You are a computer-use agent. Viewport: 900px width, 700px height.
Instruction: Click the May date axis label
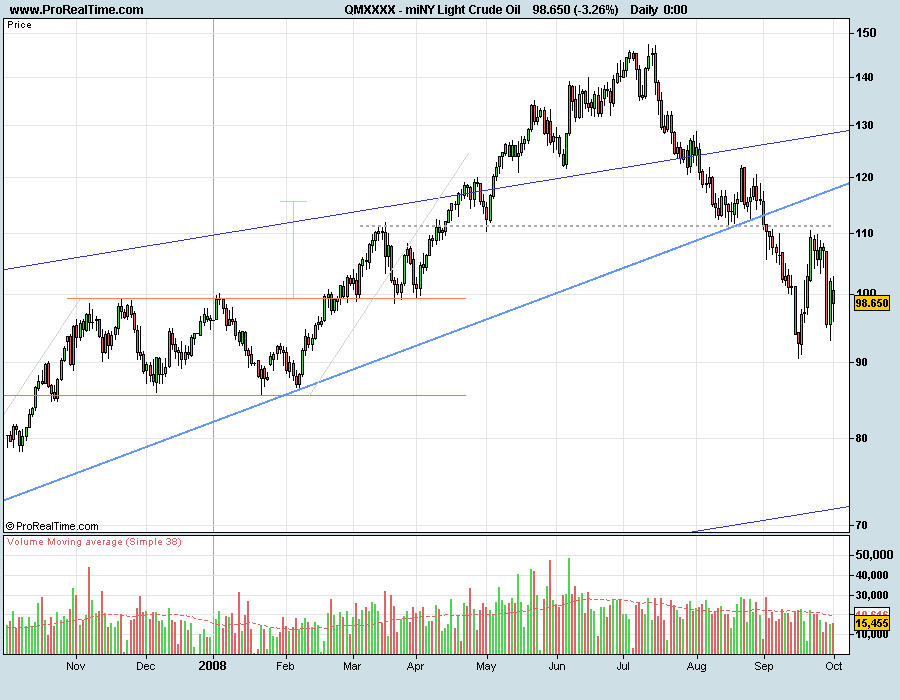(486, 666)
